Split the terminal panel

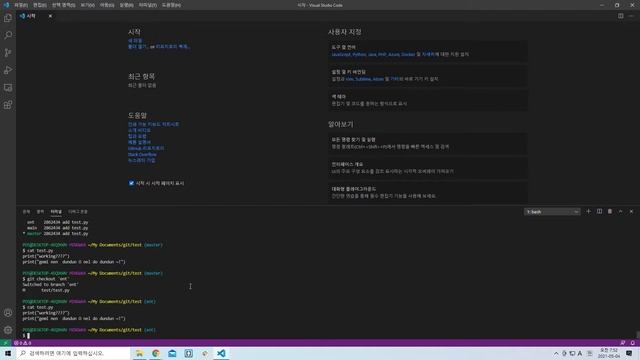[x=599, y=211]
